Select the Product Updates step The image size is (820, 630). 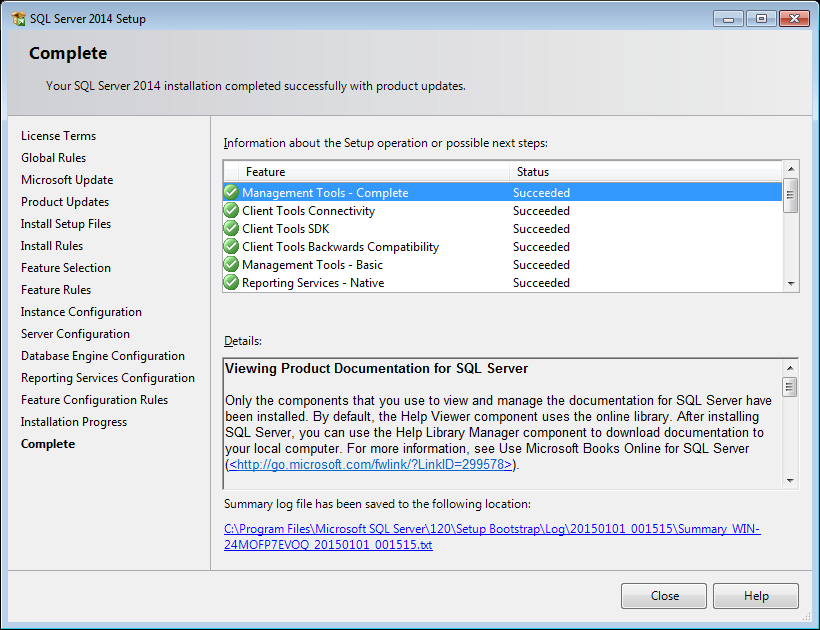pos(65,202)
